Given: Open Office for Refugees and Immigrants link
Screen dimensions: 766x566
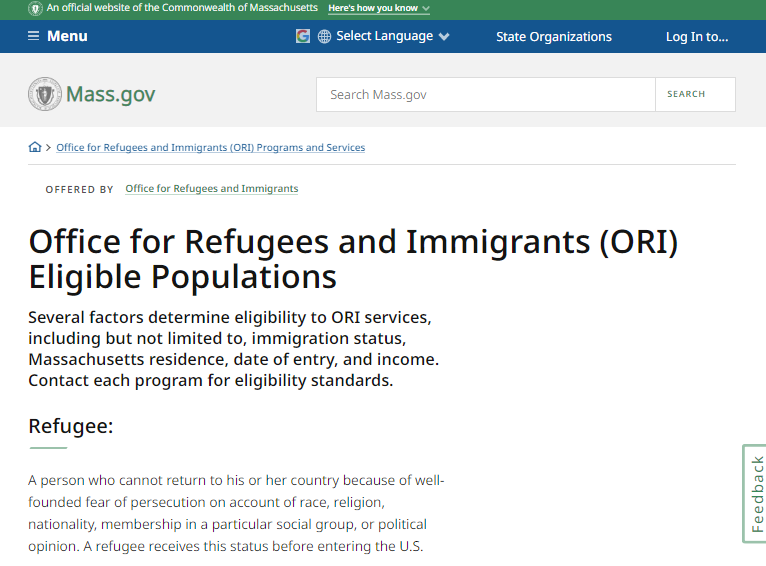Looking at the screenshot, I should 212,189.
